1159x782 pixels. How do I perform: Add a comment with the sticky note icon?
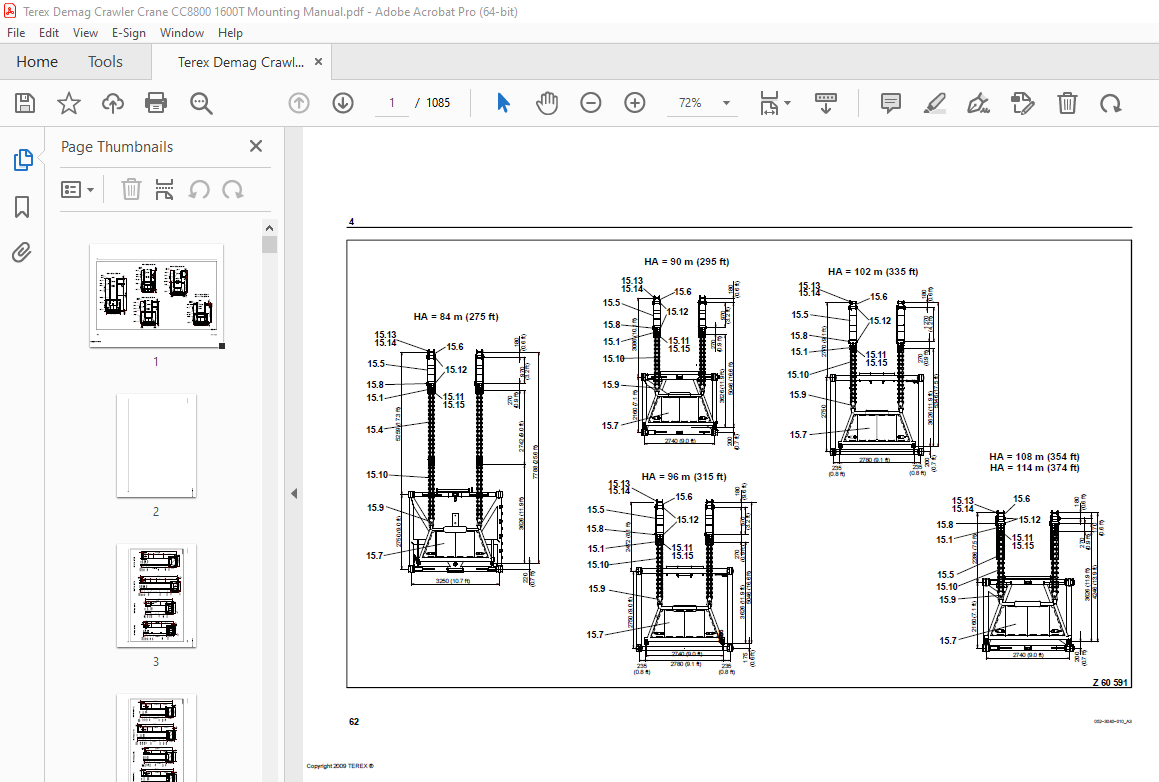(x=891, y=103)
